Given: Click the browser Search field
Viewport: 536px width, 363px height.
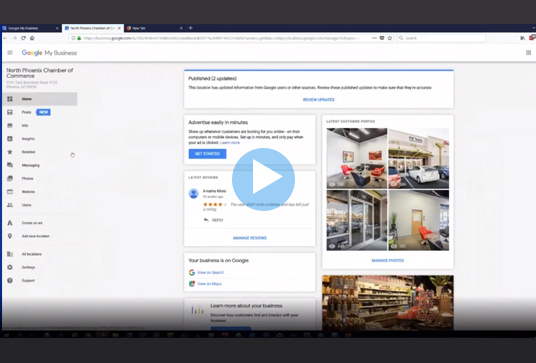Looking at the screenshot, I should click(x=442, y=38).
